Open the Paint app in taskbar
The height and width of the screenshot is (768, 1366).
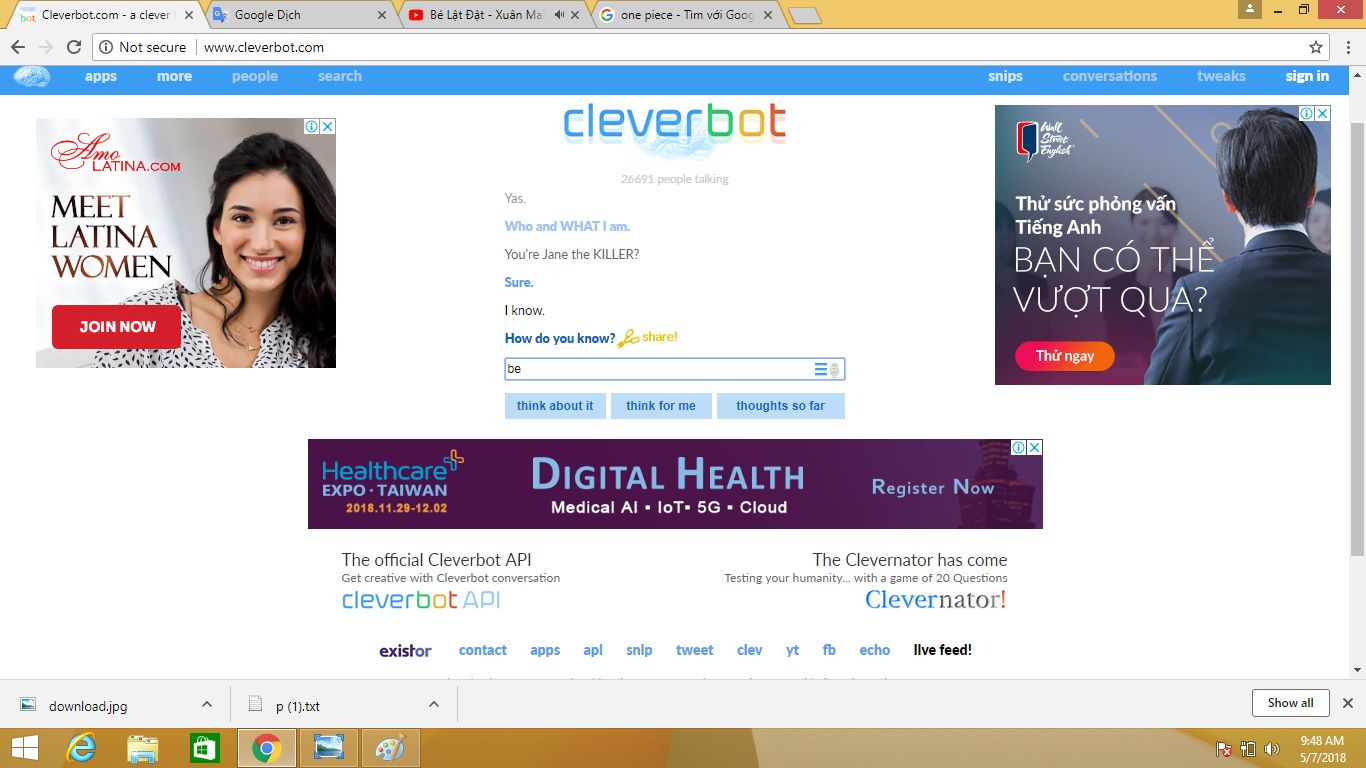click(x=390, y=748)
